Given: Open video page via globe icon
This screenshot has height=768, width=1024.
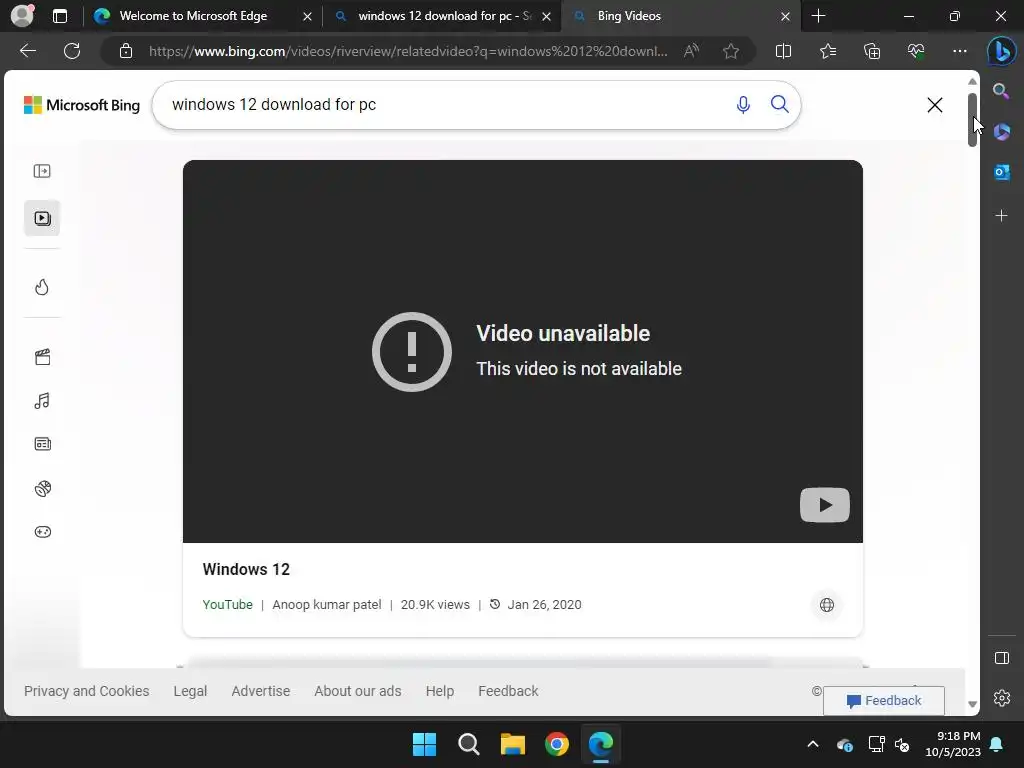Looking at the screenshot, I should click(x=826, y=605).
